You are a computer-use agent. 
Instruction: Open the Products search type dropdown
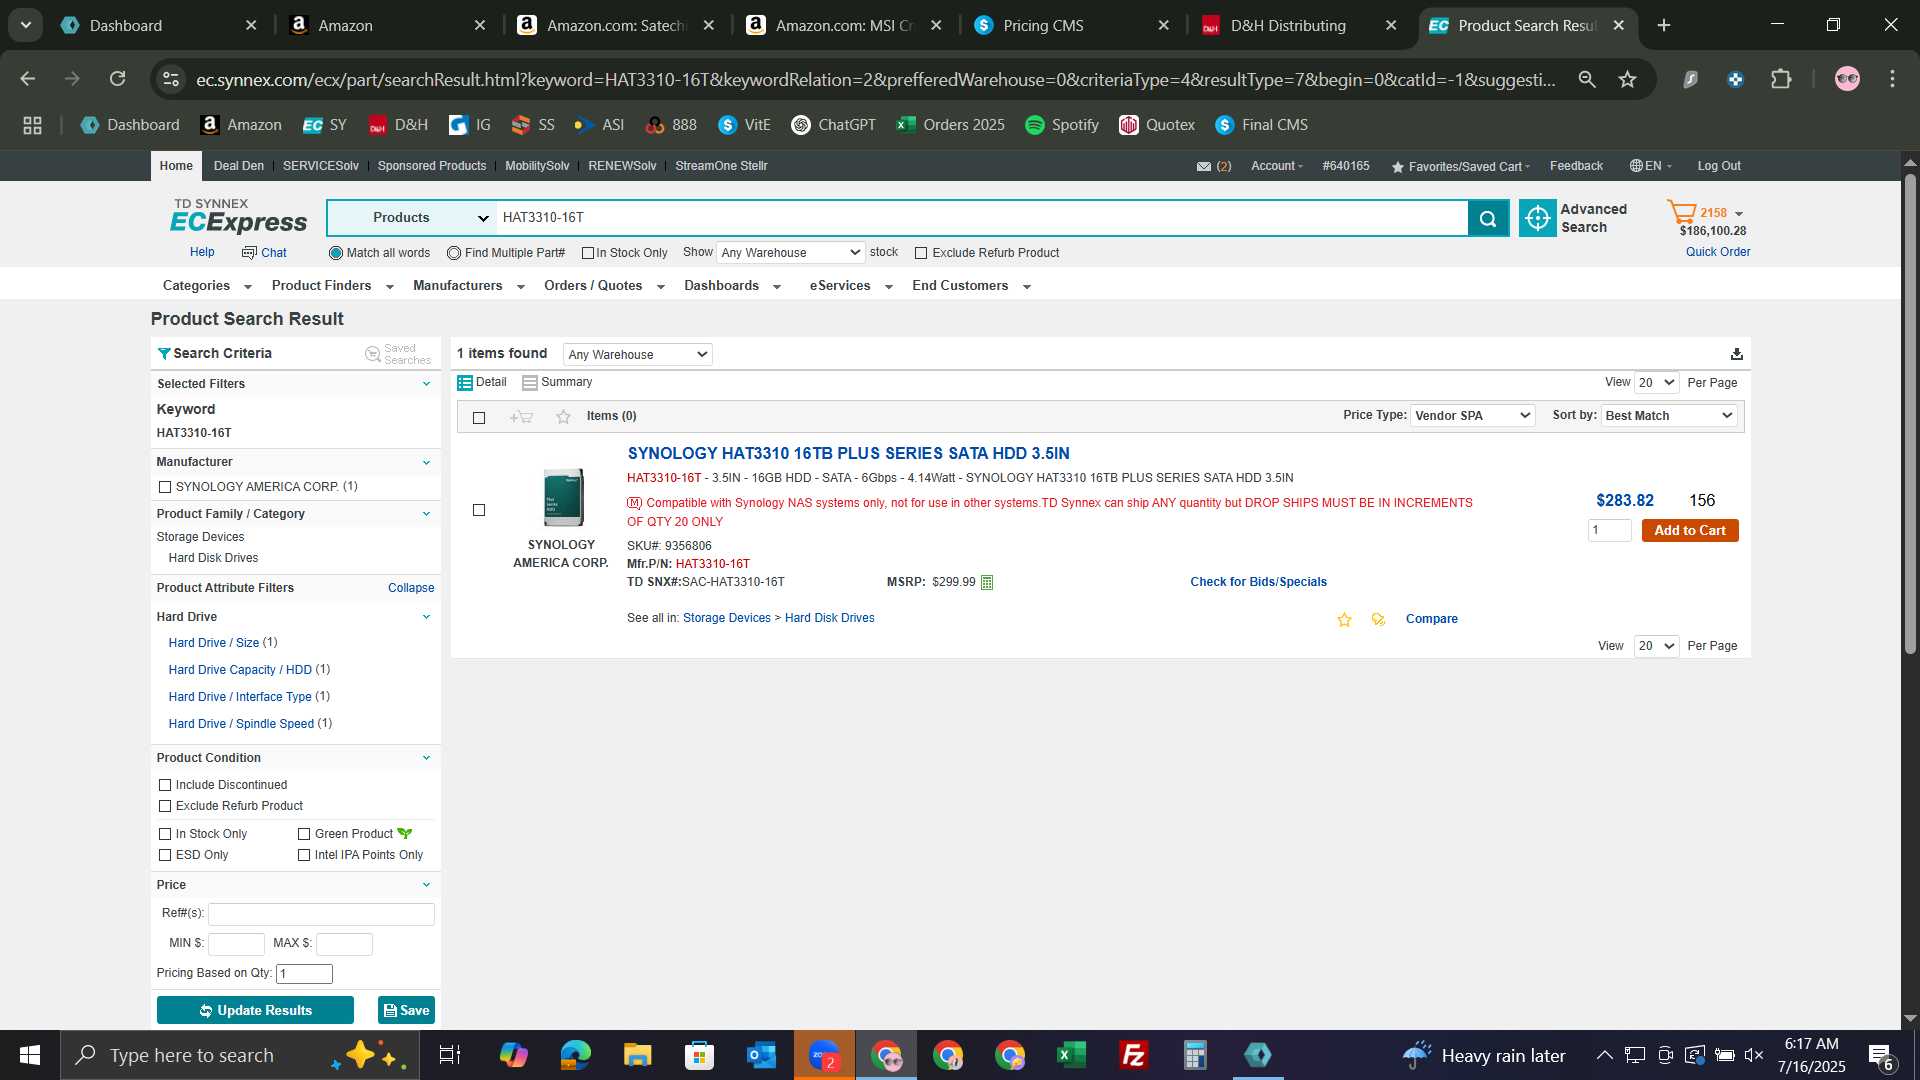[412, 218]
